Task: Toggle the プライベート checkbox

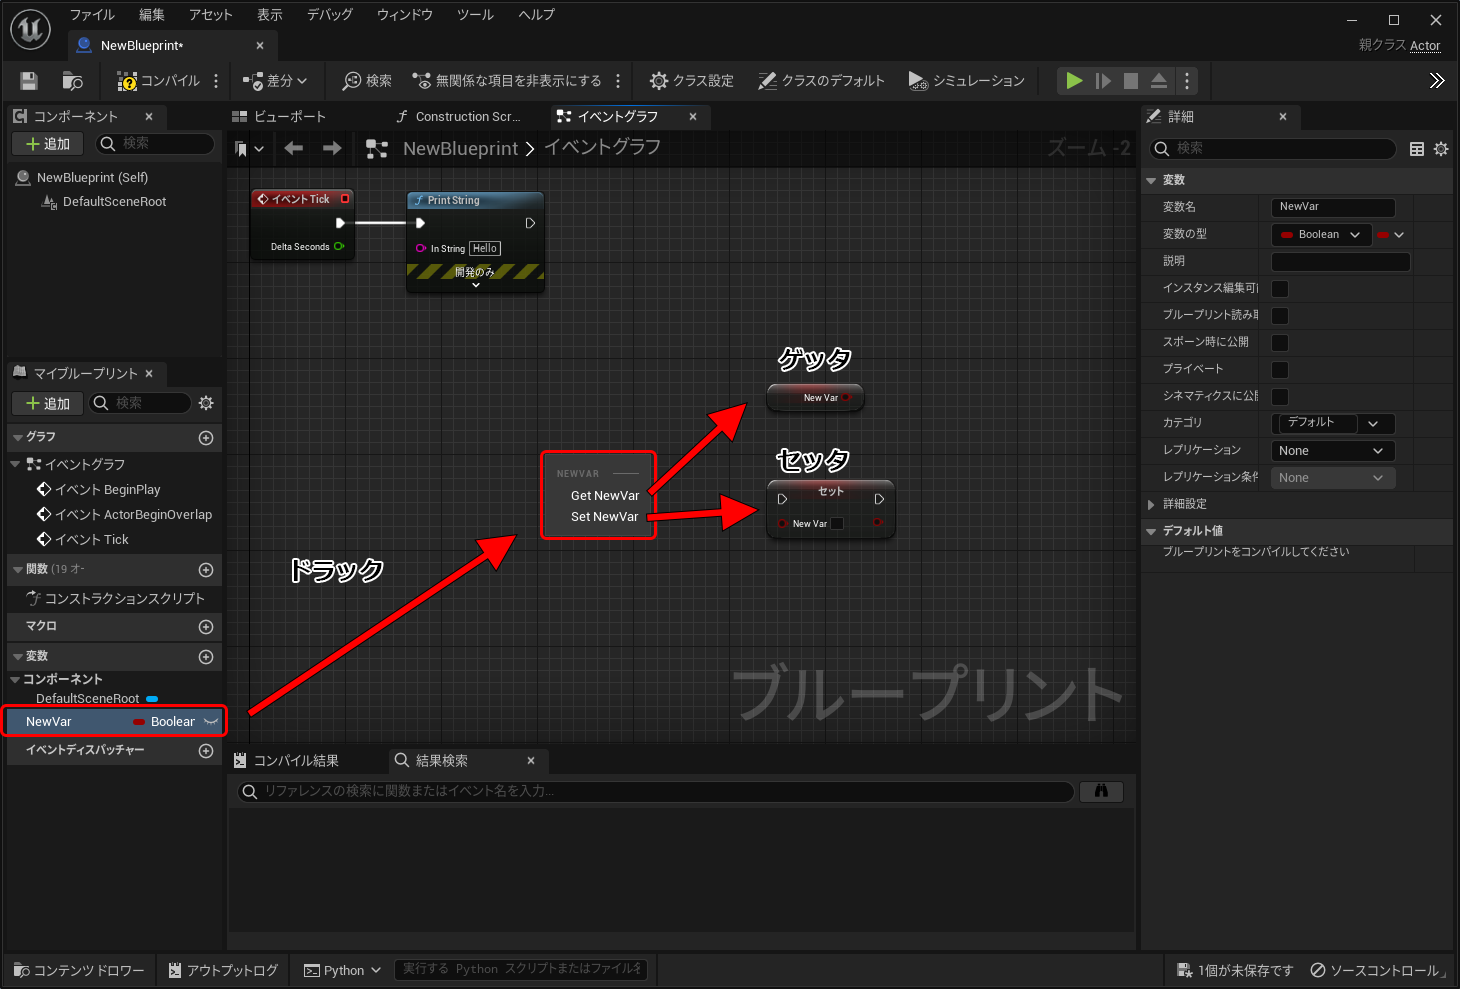Action: [1279, 370]
